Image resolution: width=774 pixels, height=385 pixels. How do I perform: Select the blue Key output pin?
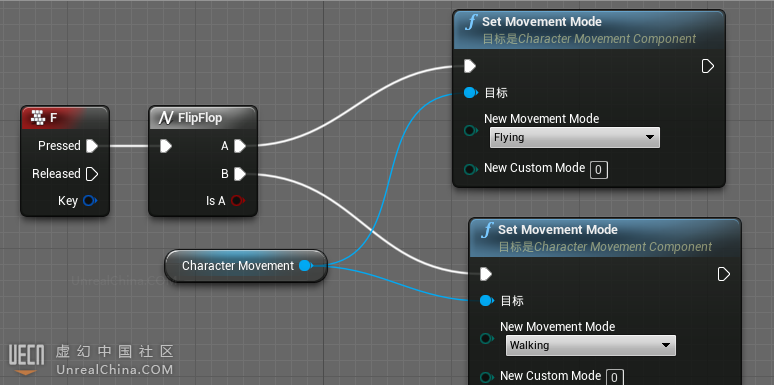click(x=90, y=200)
